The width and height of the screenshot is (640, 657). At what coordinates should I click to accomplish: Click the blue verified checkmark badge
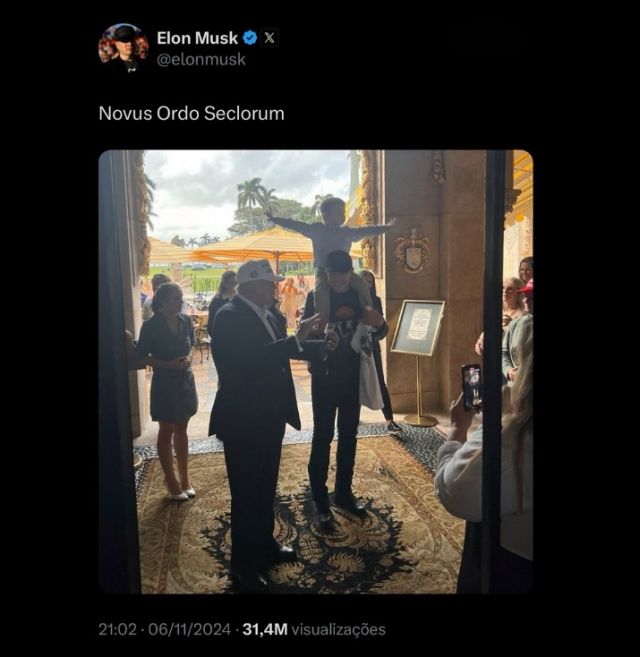click(250, 38)
